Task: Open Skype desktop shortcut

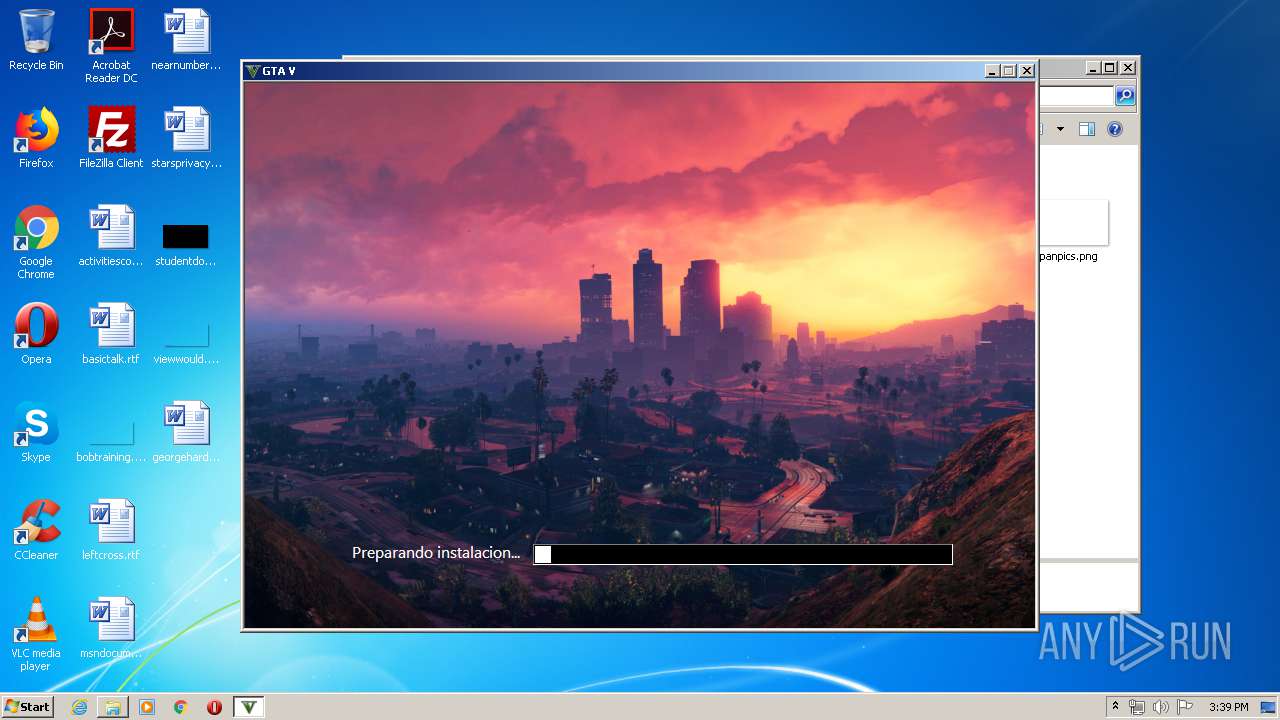Action: [x=36, y=432]
